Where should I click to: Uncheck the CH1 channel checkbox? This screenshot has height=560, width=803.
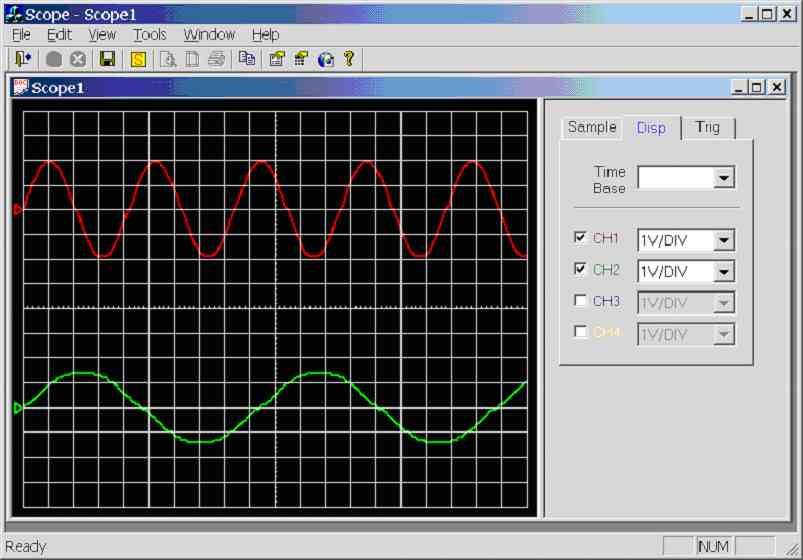(x=581, y=238)
